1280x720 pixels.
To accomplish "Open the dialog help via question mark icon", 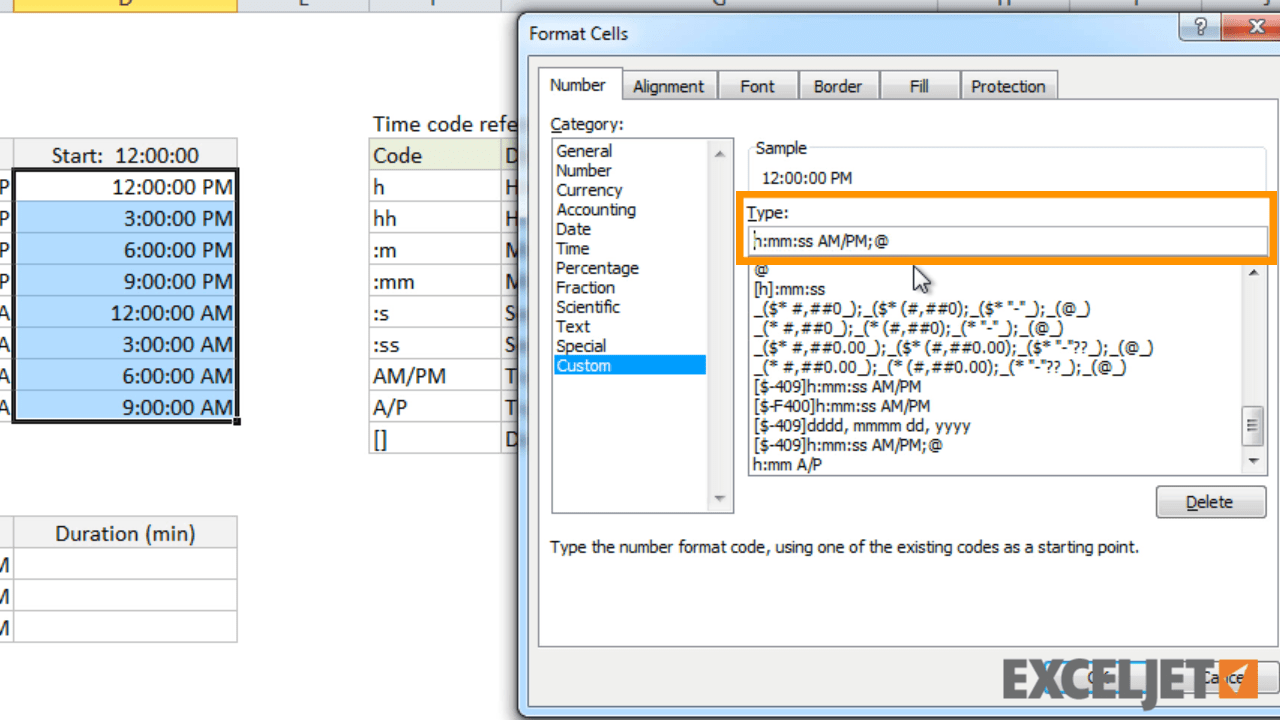I will click(x=1199, y=27).
